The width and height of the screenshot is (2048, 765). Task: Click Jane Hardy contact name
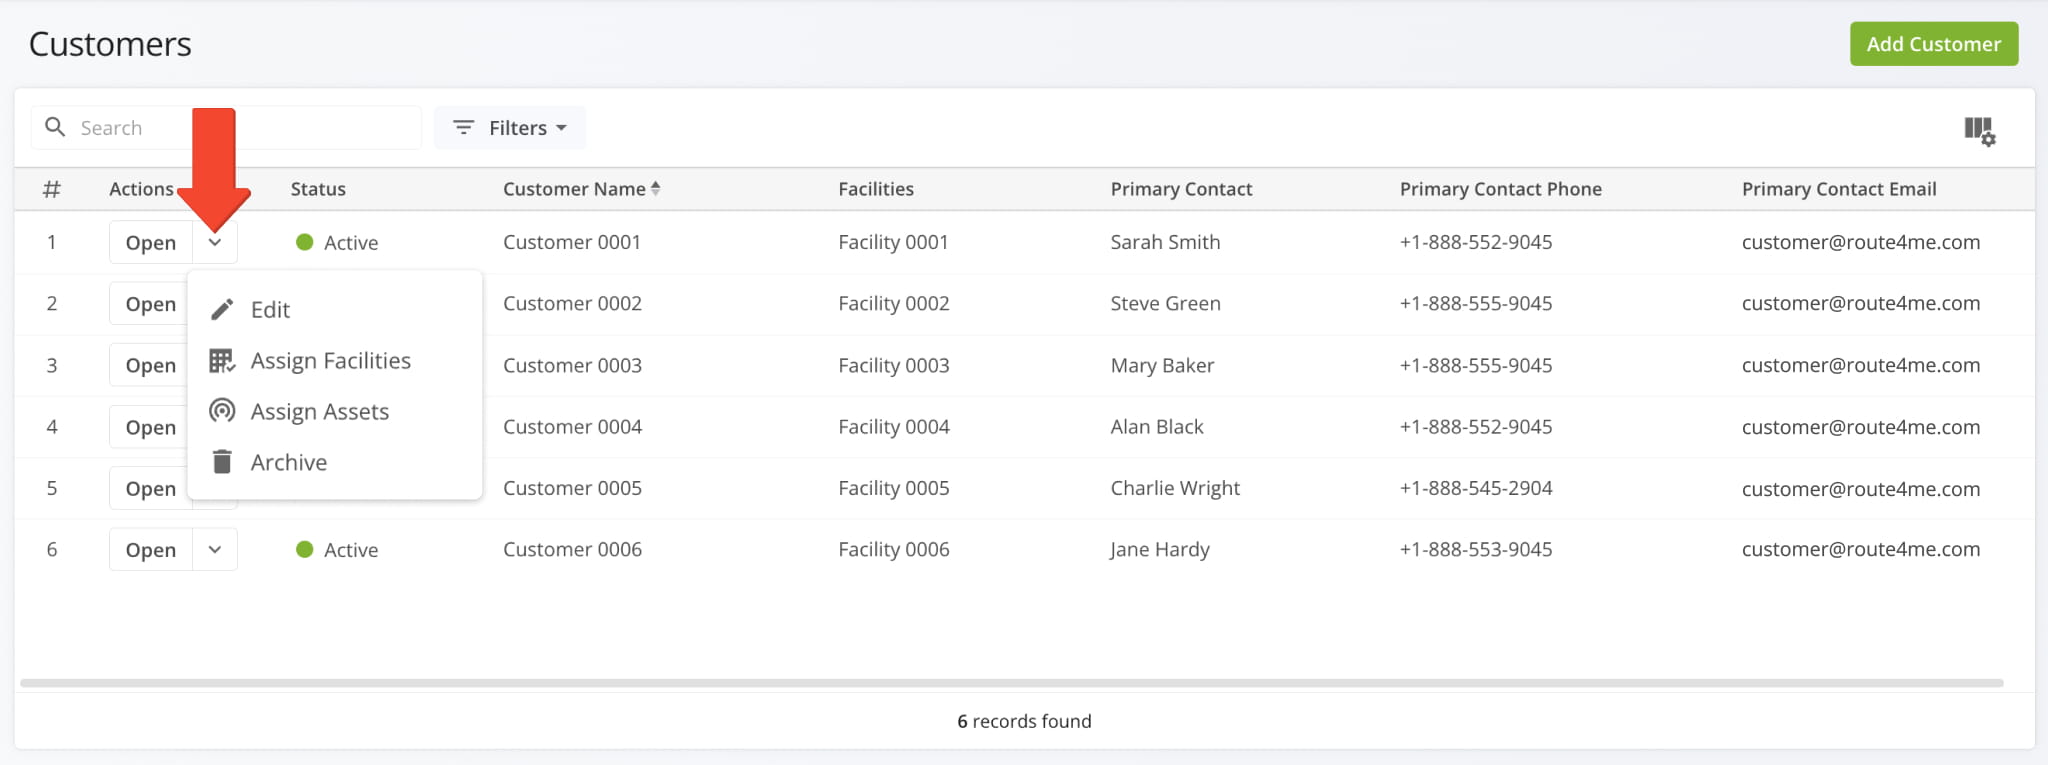[1160, 549]
